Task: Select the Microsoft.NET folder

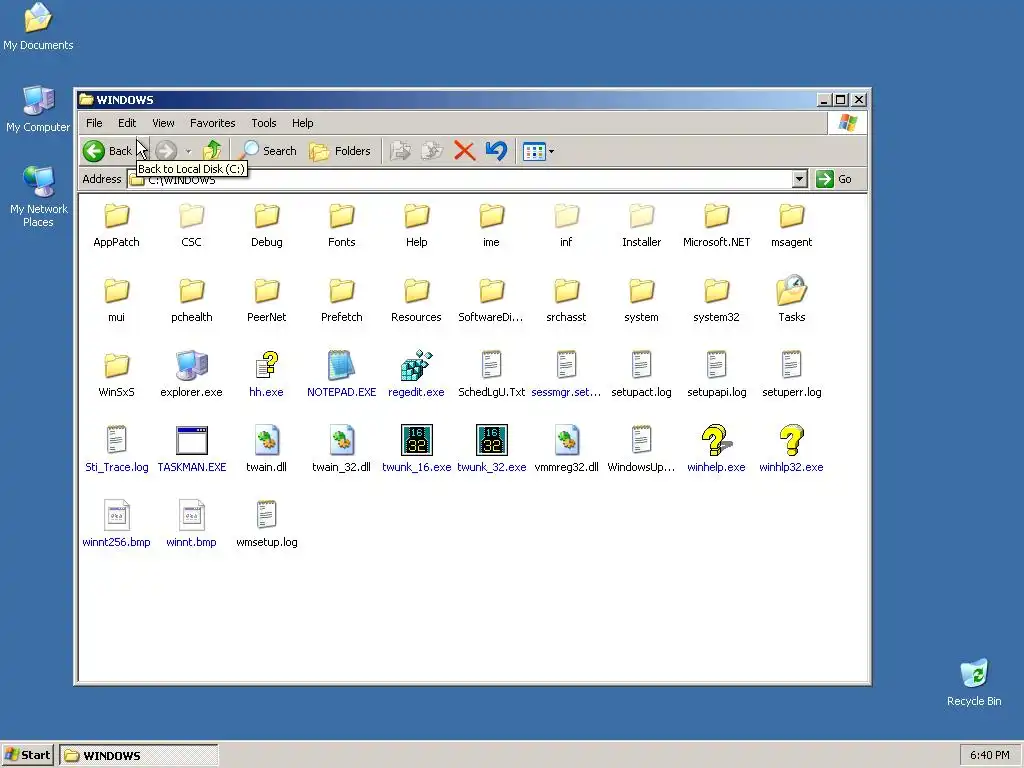Action: pos(716,225)
